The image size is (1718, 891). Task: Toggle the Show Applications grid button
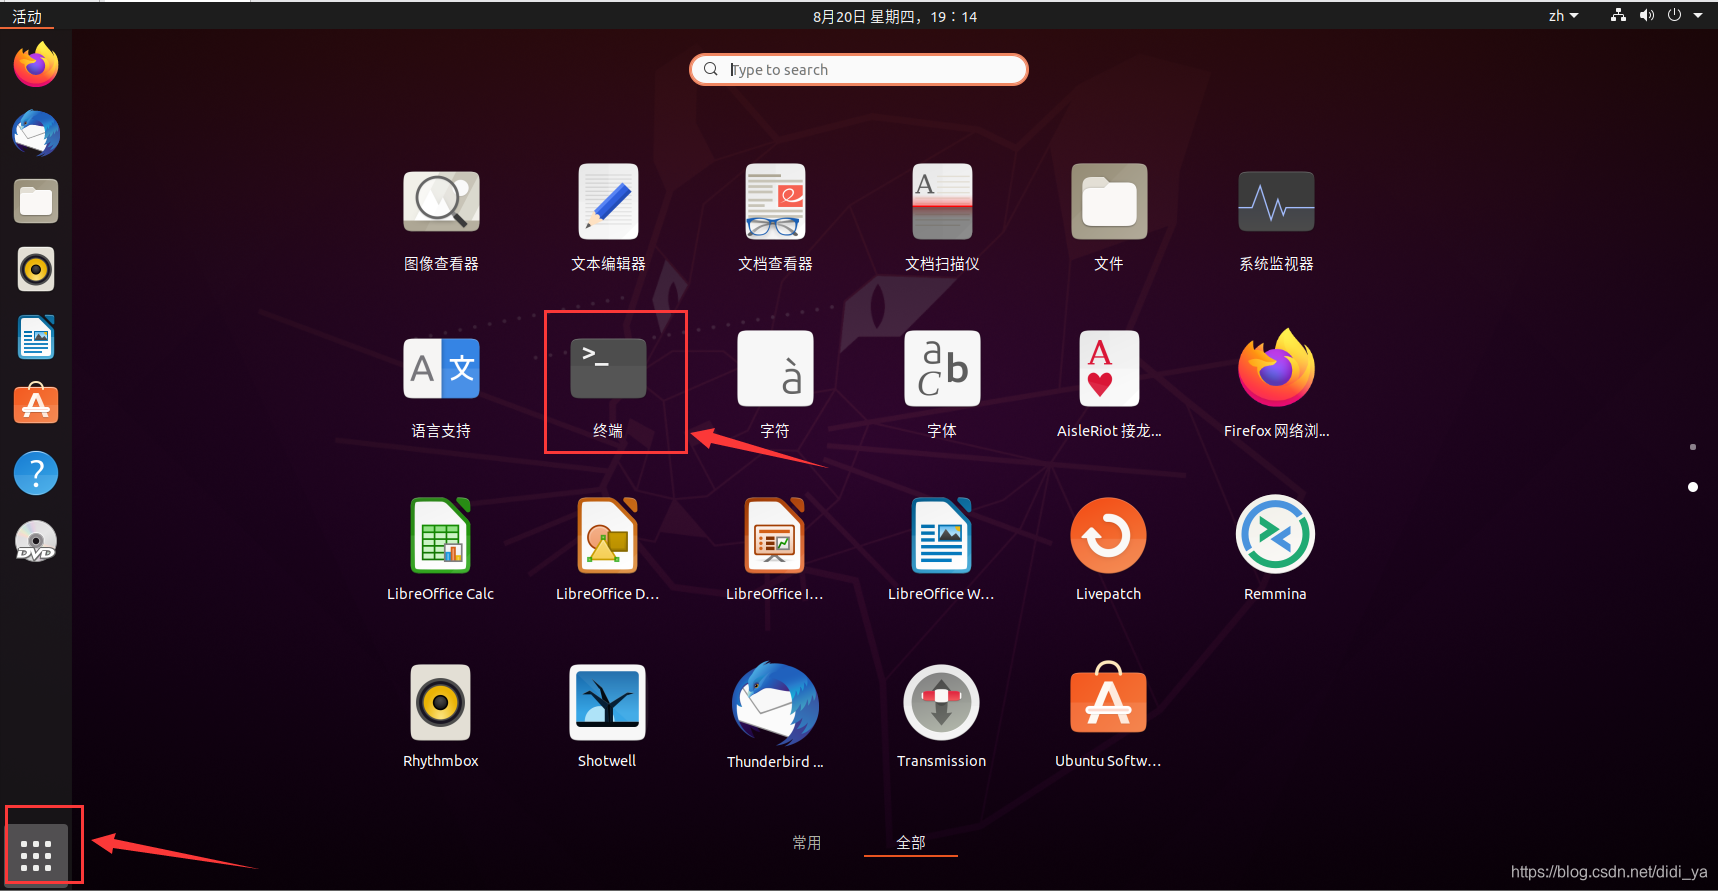[x=36, y=855]
